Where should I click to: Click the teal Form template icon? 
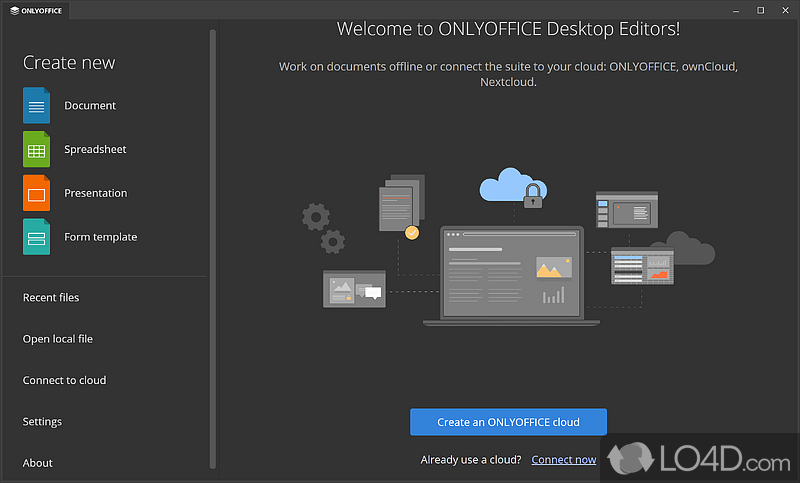36,237
